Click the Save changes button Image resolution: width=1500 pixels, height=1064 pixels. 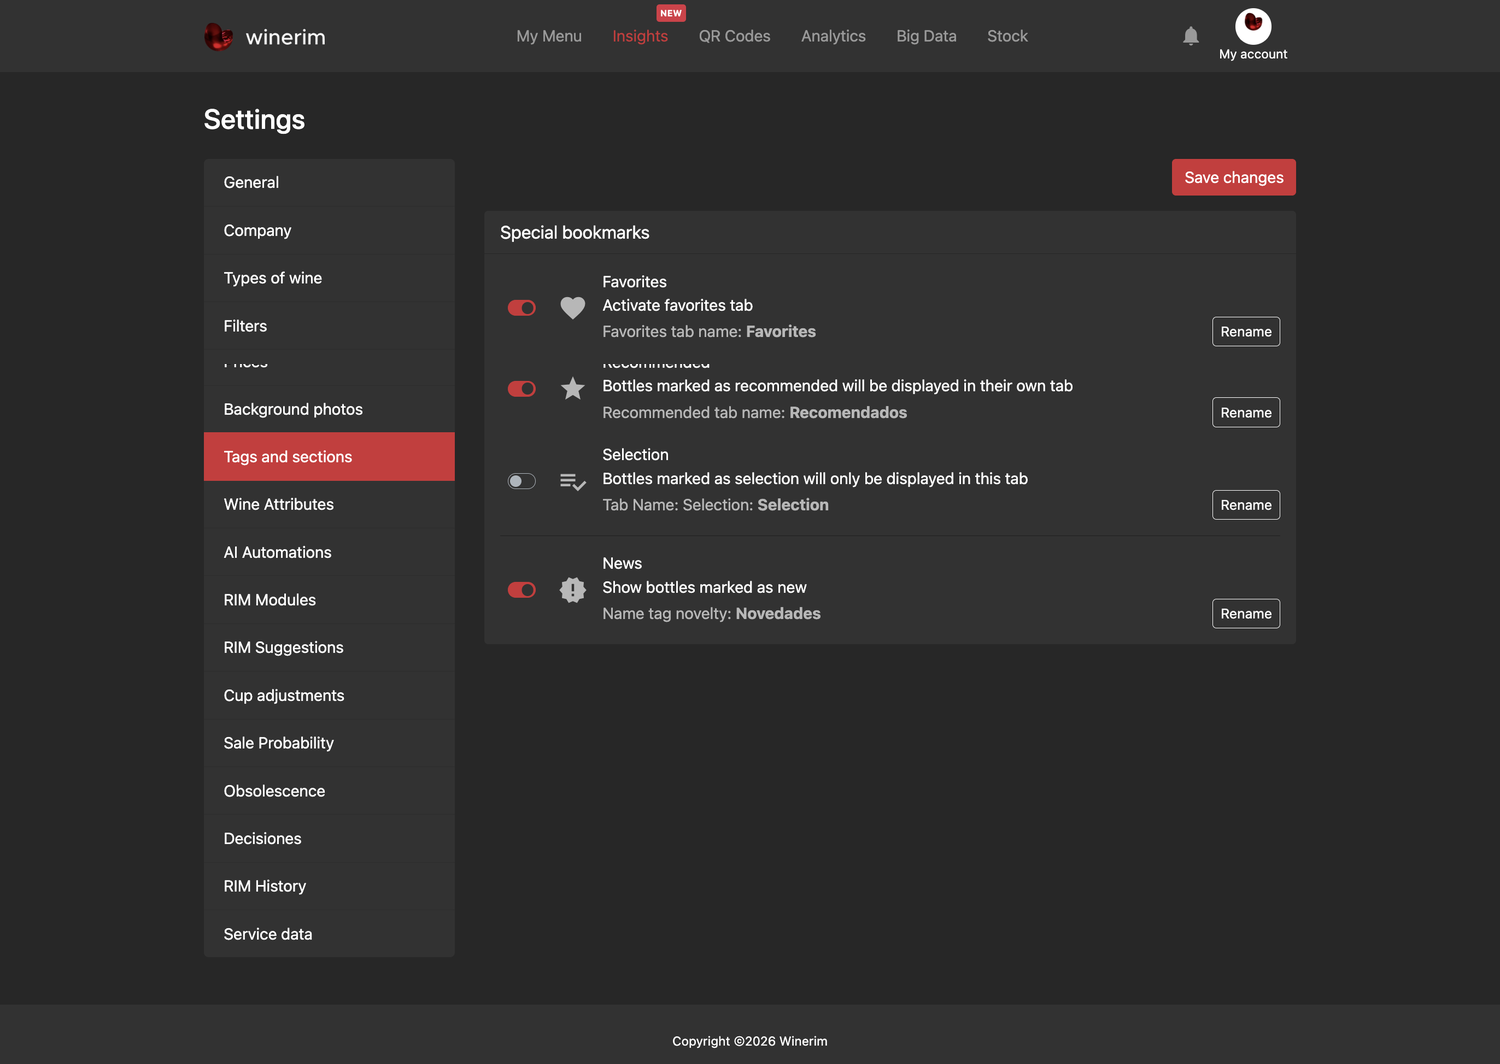point(1233,177)
